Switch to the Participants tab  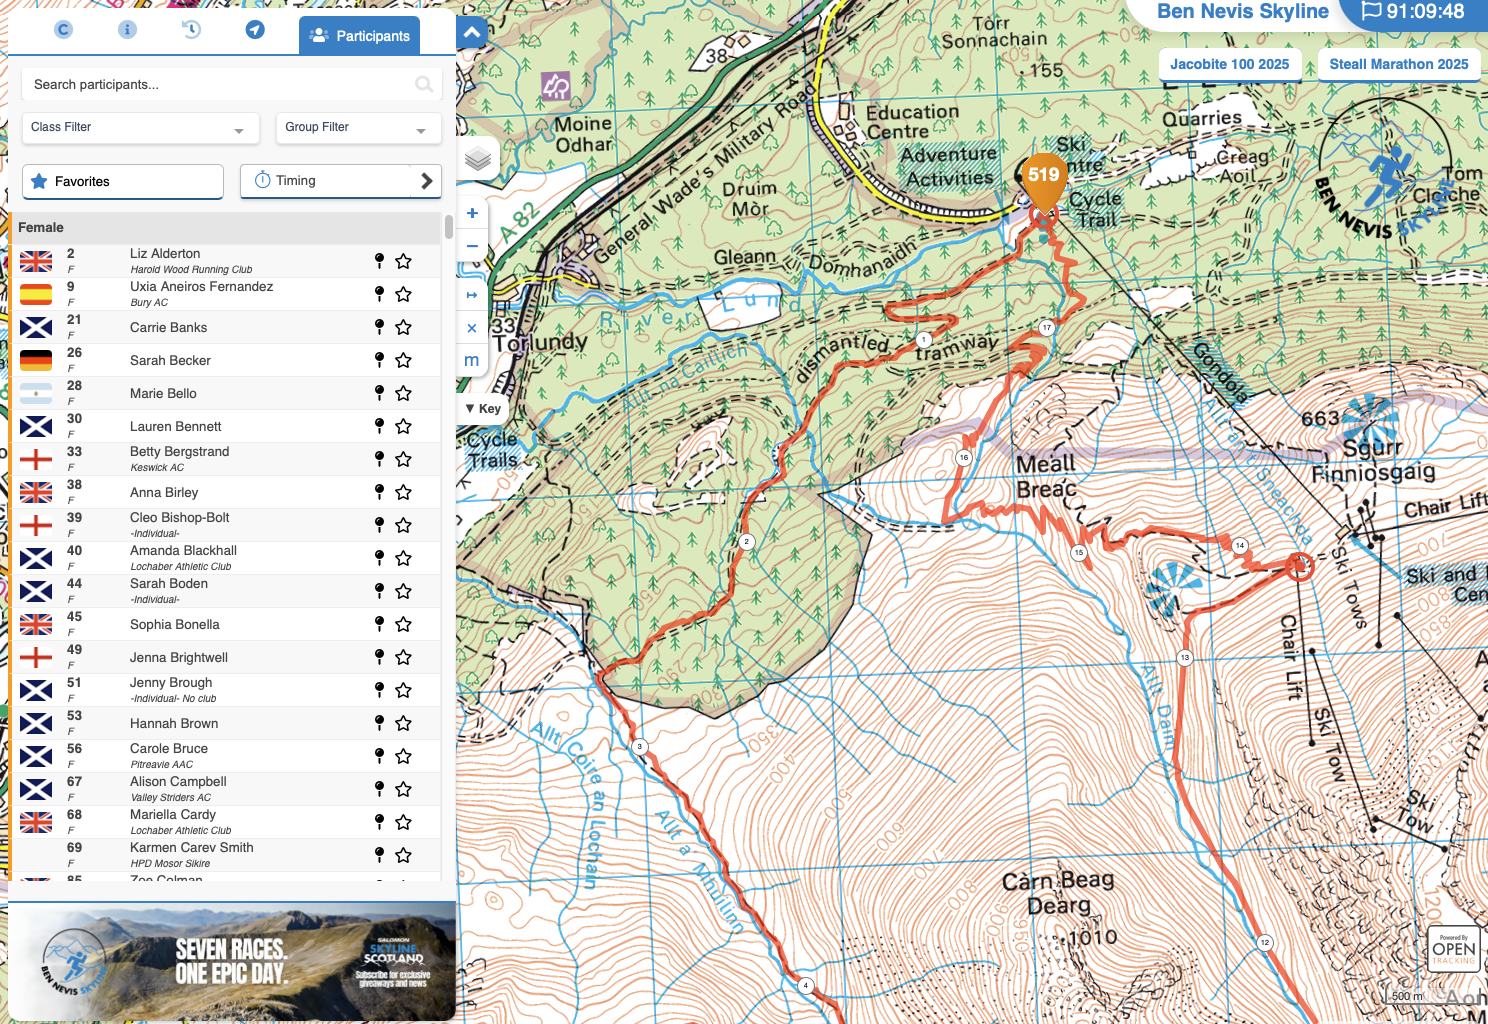pyautogui.click(x=360, y=36)
